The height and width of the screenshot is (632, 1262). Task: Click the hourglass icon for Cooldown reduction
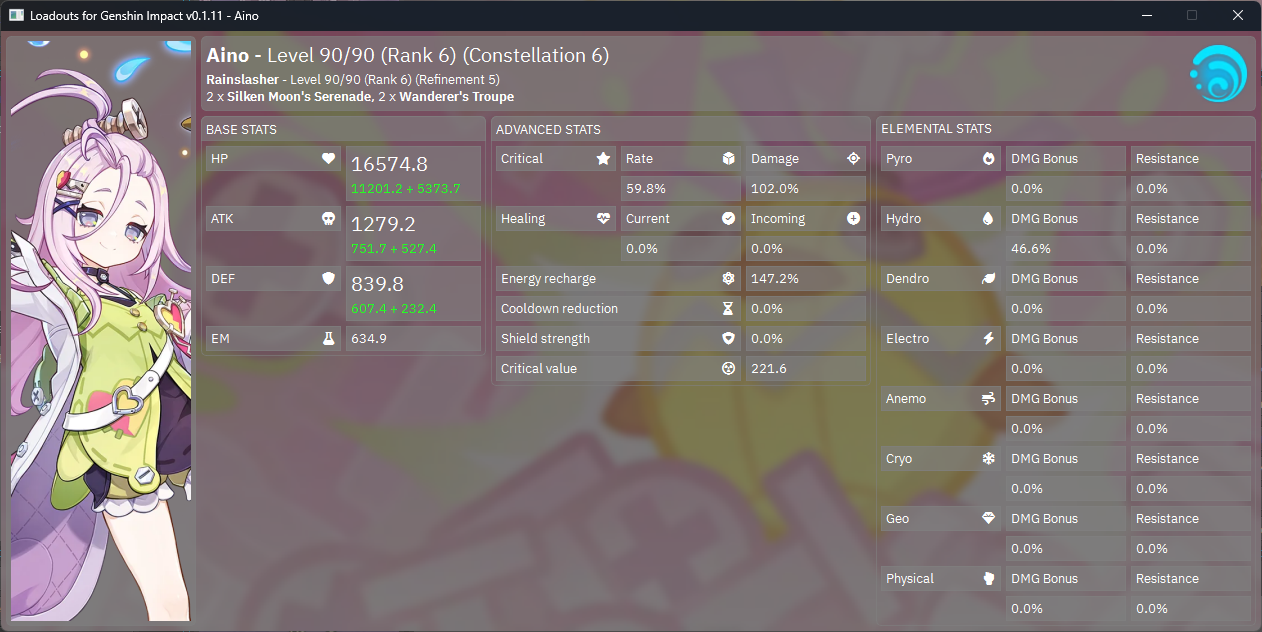728,309
